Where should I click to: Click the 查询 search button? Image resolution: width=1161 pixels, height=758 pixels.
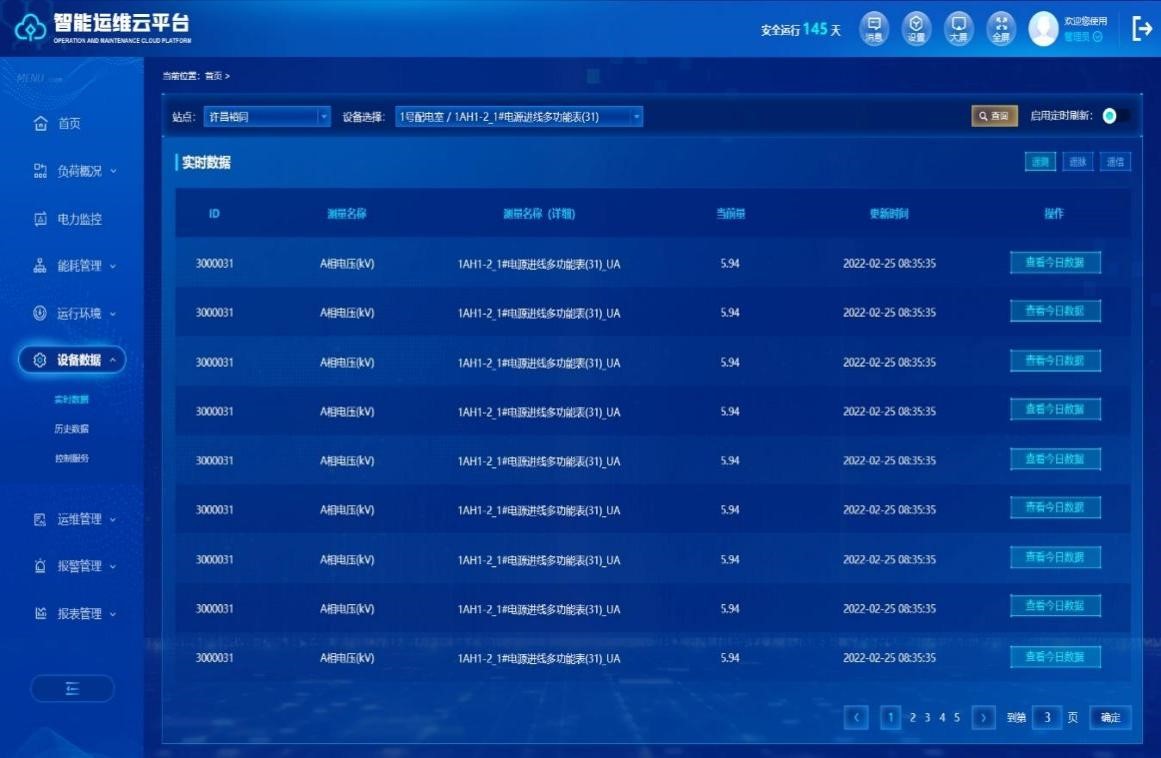(994, 117)
